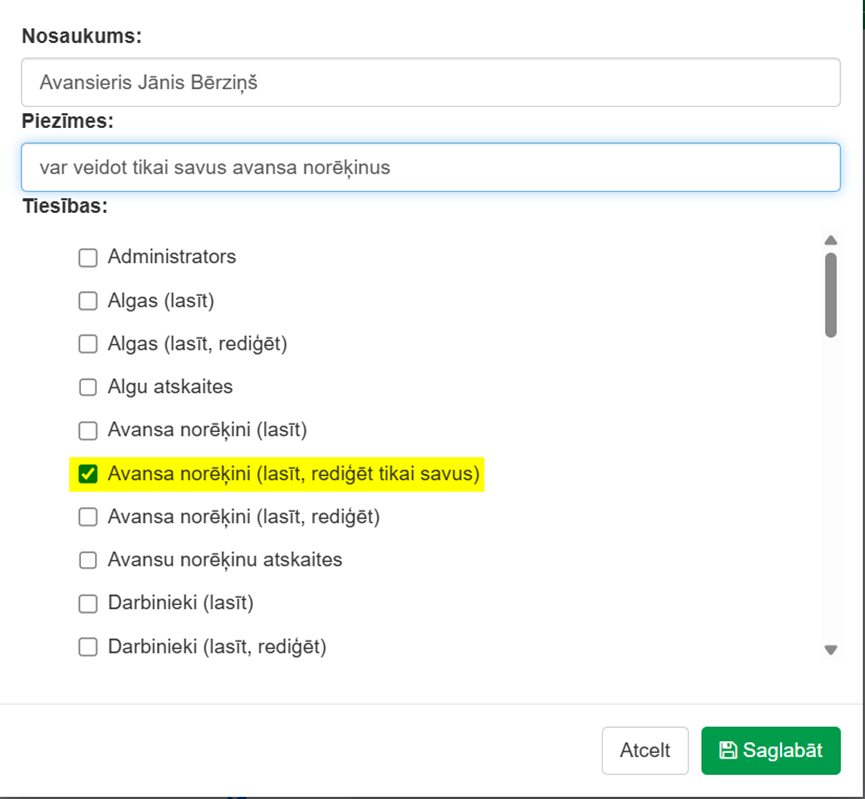Tick the Darbinieki (lasīt) checkbox
This screenshot has width=865, height=799.
point(88,603)
